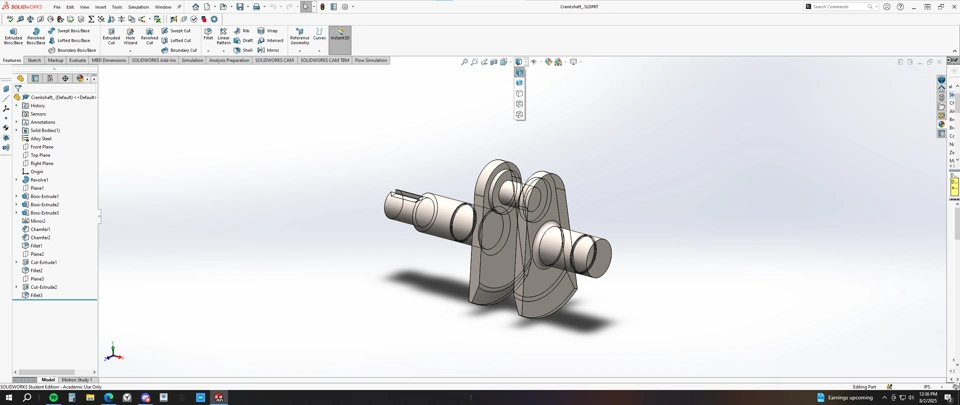Screen dimensions: 960x405
Task: Switch to the SOLIDWORKS CAM tab
Action: 275,61
